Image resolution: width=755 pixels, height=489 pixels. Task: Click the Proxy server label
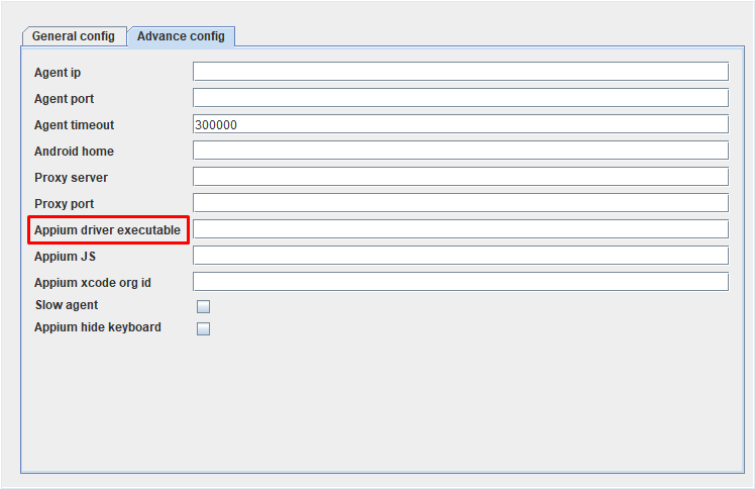pos(71,177)
